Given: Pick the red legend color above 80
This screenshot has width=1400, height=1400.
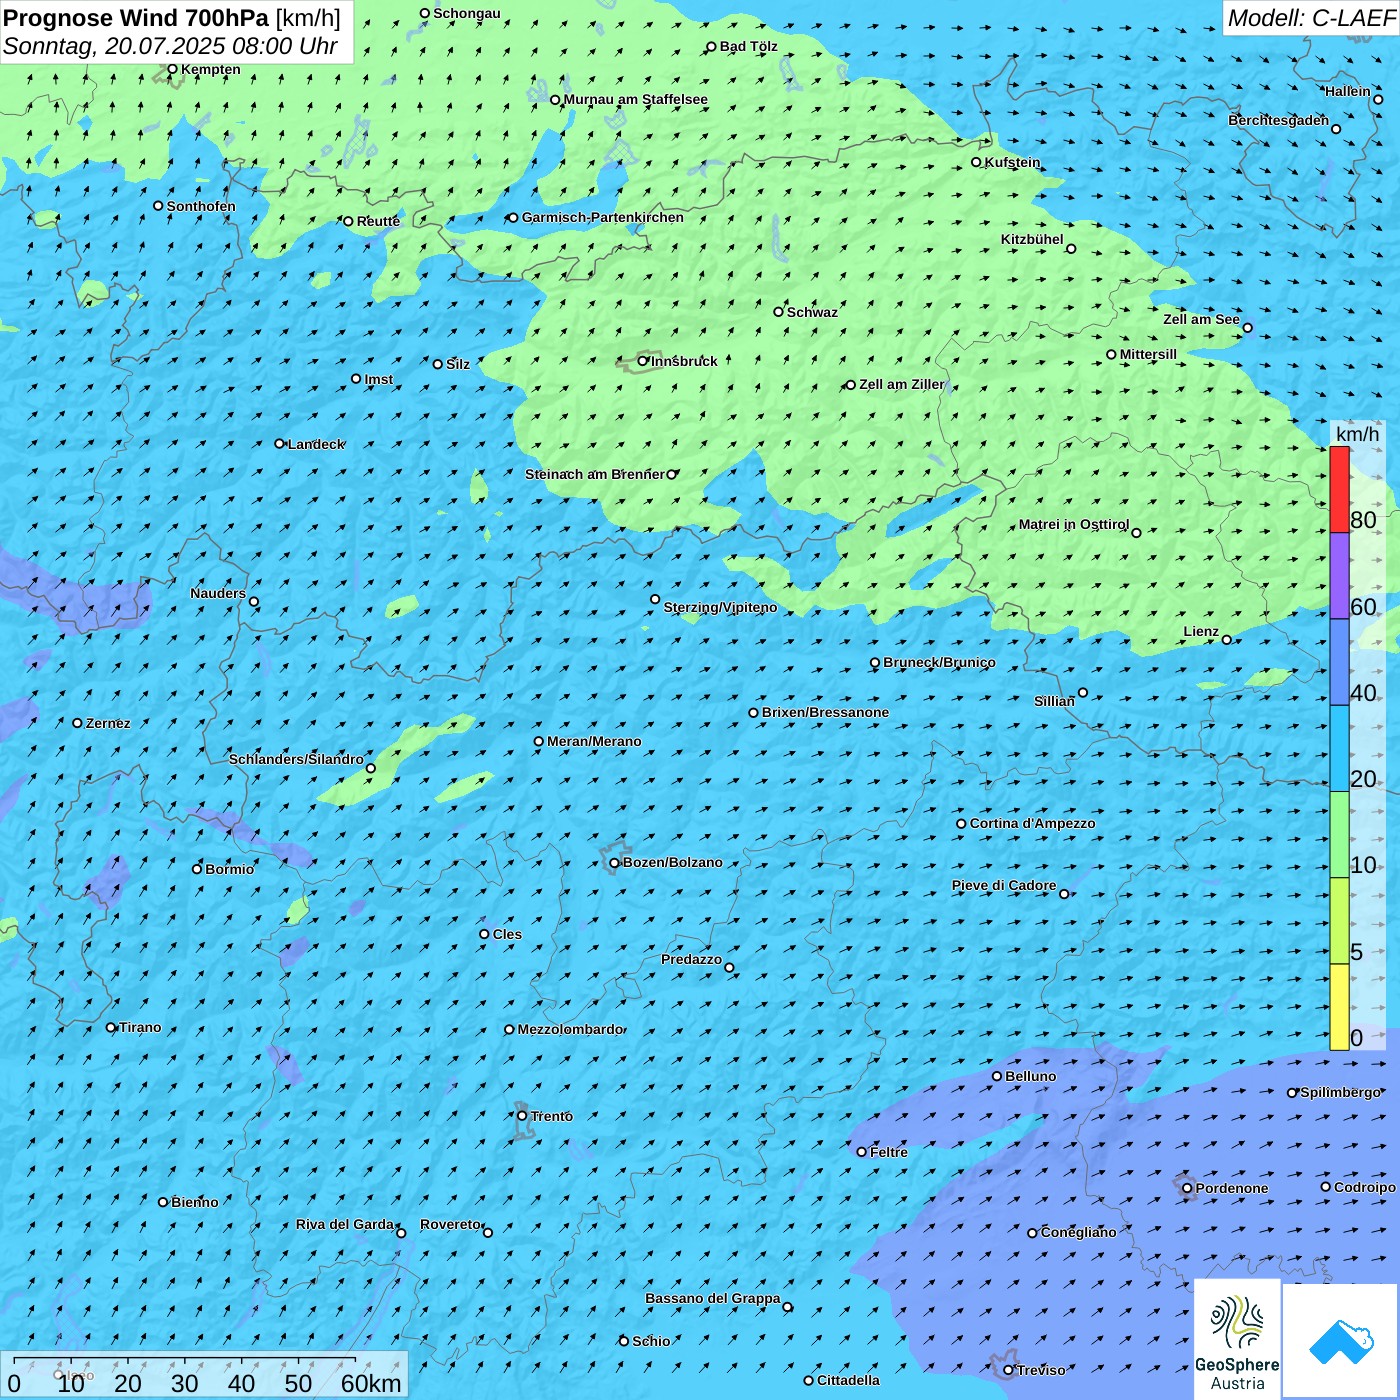Looking at the screenshot, I should click(1339, 489).
